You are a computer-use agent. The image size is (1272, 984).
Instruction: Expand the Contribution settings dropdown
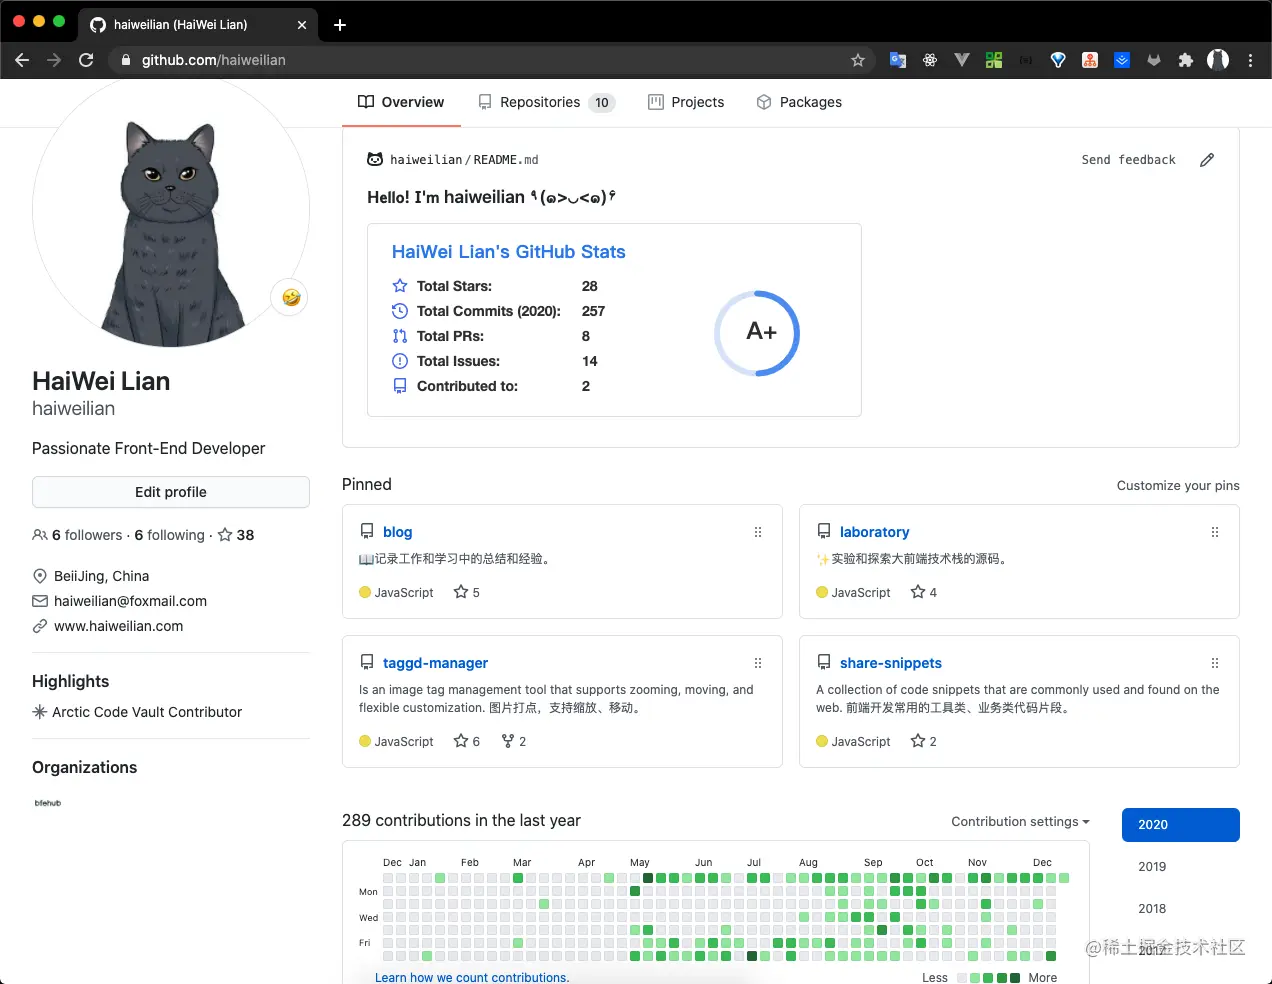pyautogui.click(x=1020, y=822)
